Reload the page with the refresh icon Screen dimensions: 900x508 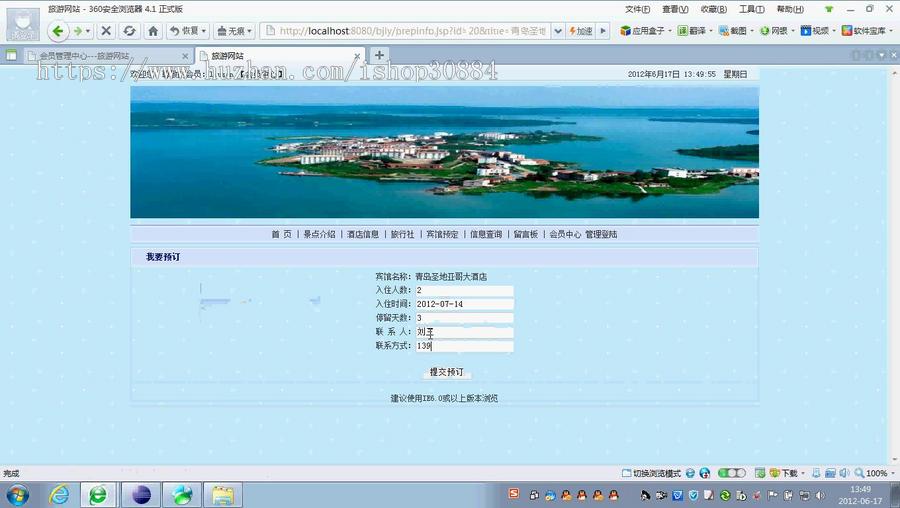[130, 31]
